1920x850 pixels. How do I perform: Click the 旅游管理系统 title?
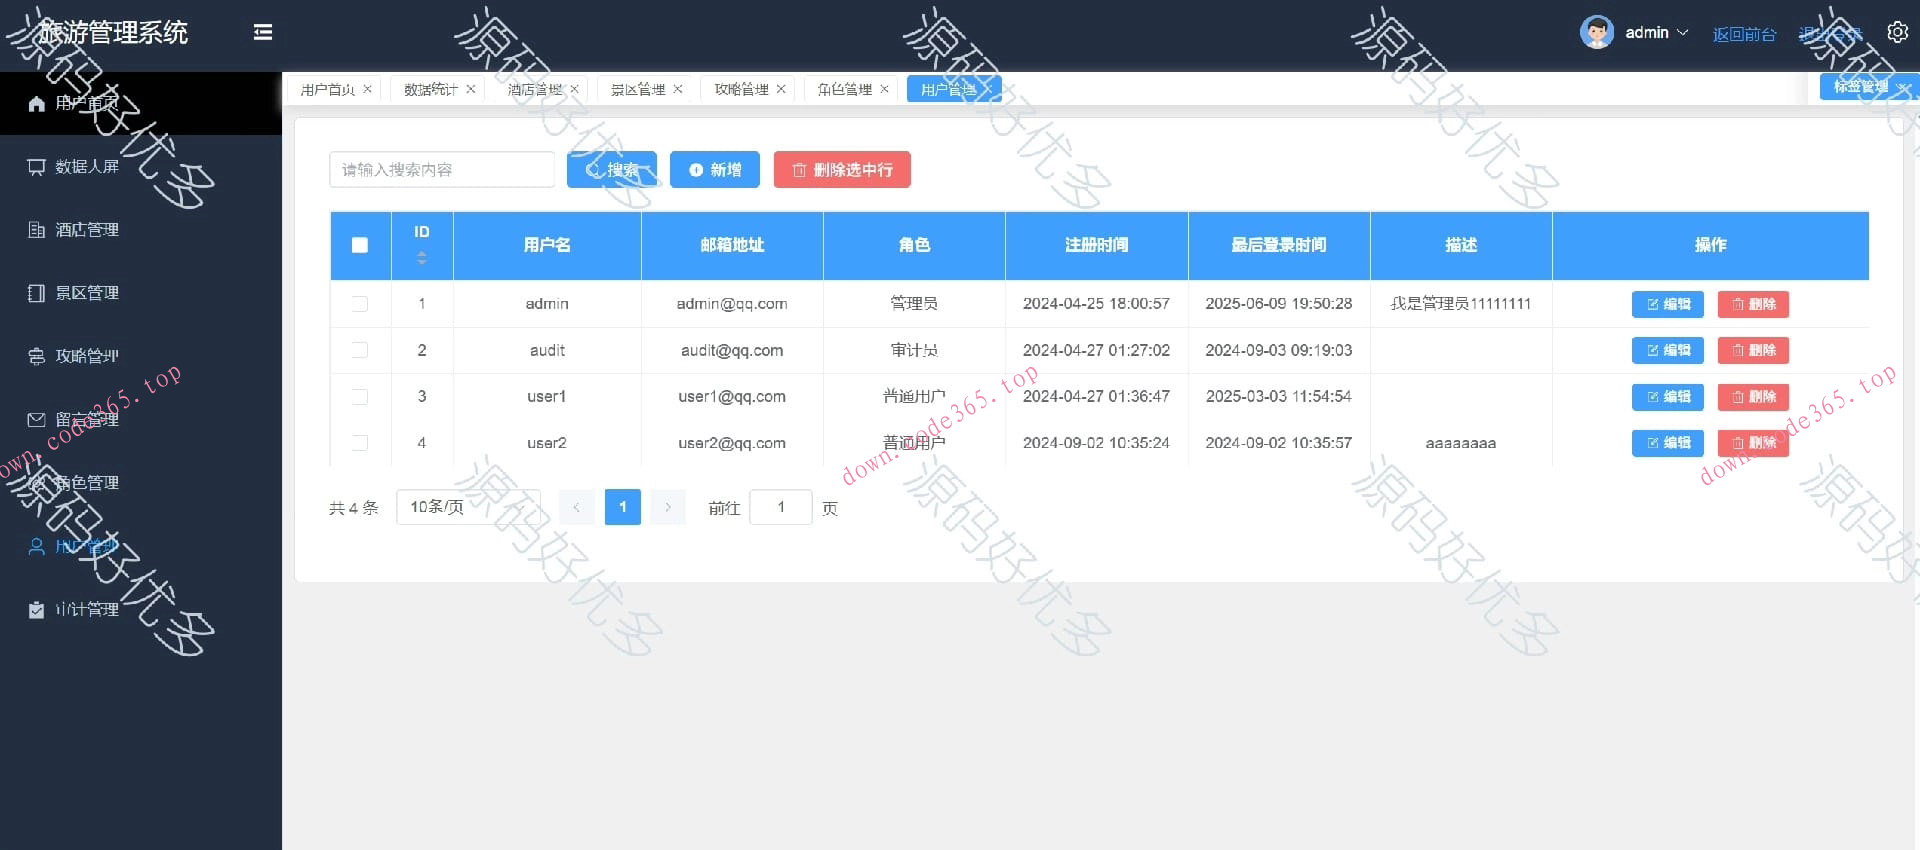tap(113, 32)
